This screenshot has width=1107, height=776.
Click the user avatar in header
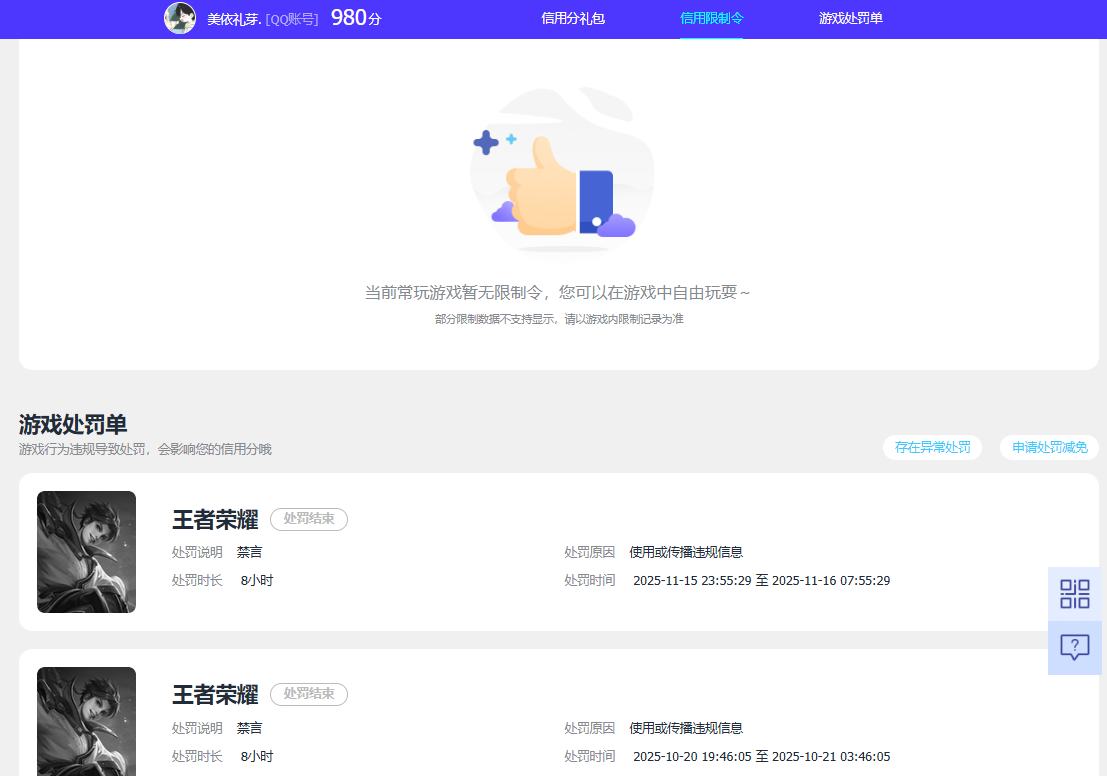point(180,18)
